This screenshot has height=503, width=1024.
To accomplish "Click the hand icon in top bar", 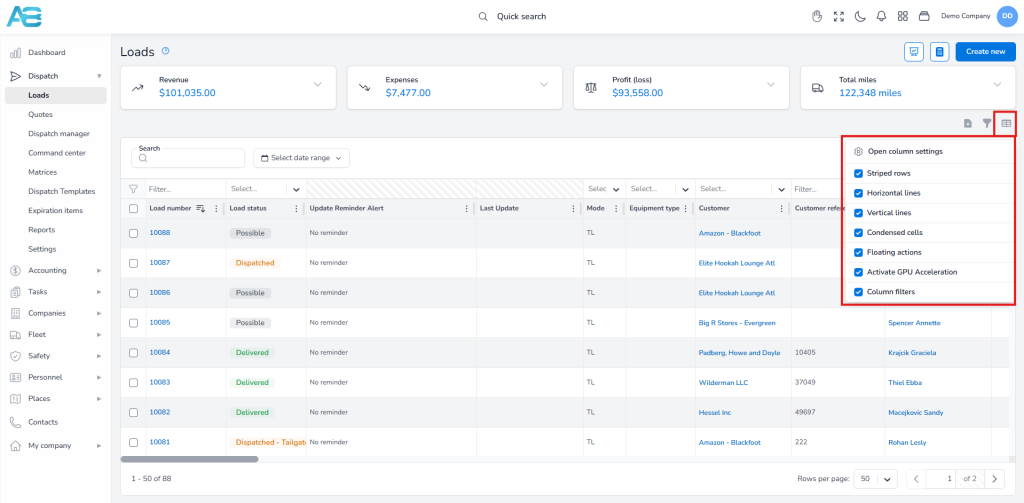I will click(816, 16).
